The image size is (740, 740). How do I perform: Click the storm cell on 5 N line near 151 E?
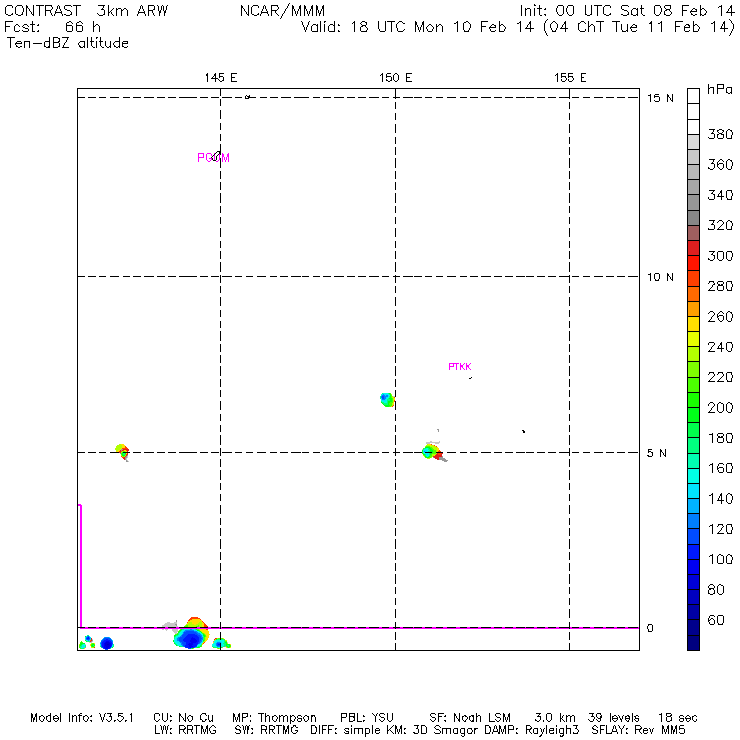pyautogui.click(x=433, y=452)
